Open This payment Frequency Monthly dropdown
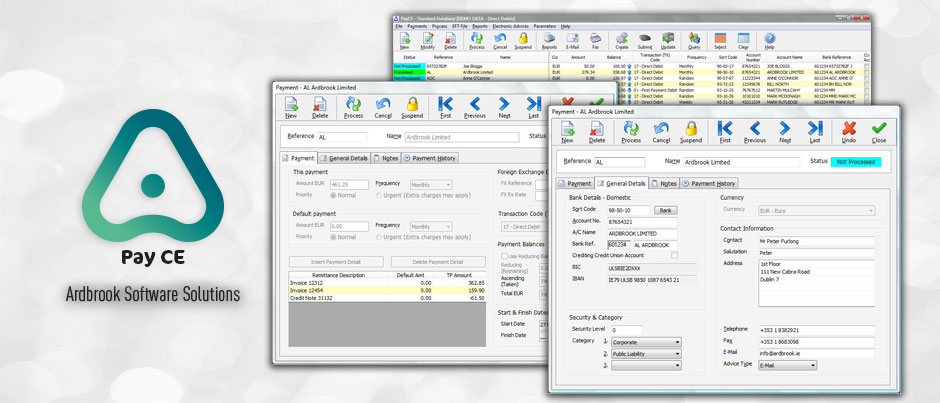The height and width of the screenshot is (403, 940). (x=430, y=185)
